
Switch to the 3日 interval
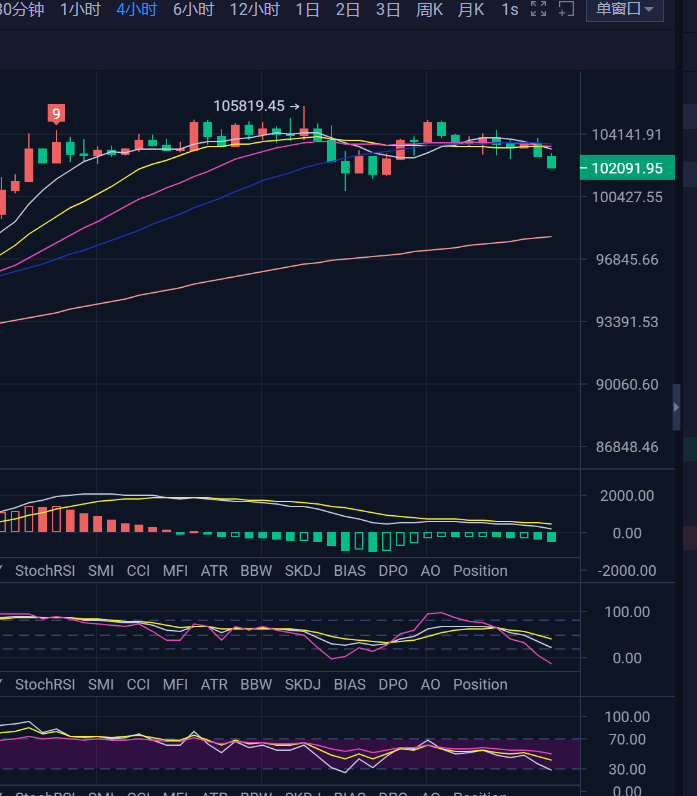tap(388, 9)
